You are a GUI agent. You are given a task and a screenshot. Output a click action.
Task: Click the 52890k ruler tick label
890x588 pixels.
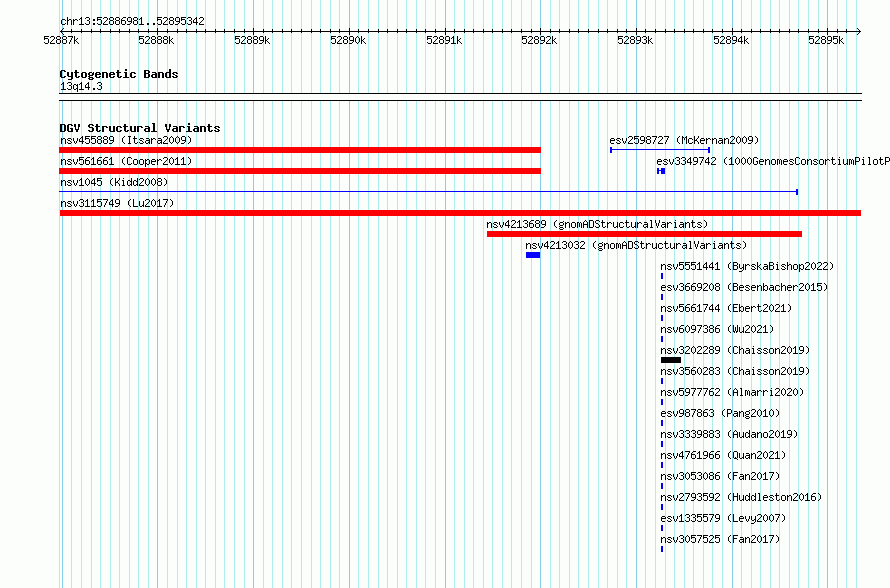(348, 40)
